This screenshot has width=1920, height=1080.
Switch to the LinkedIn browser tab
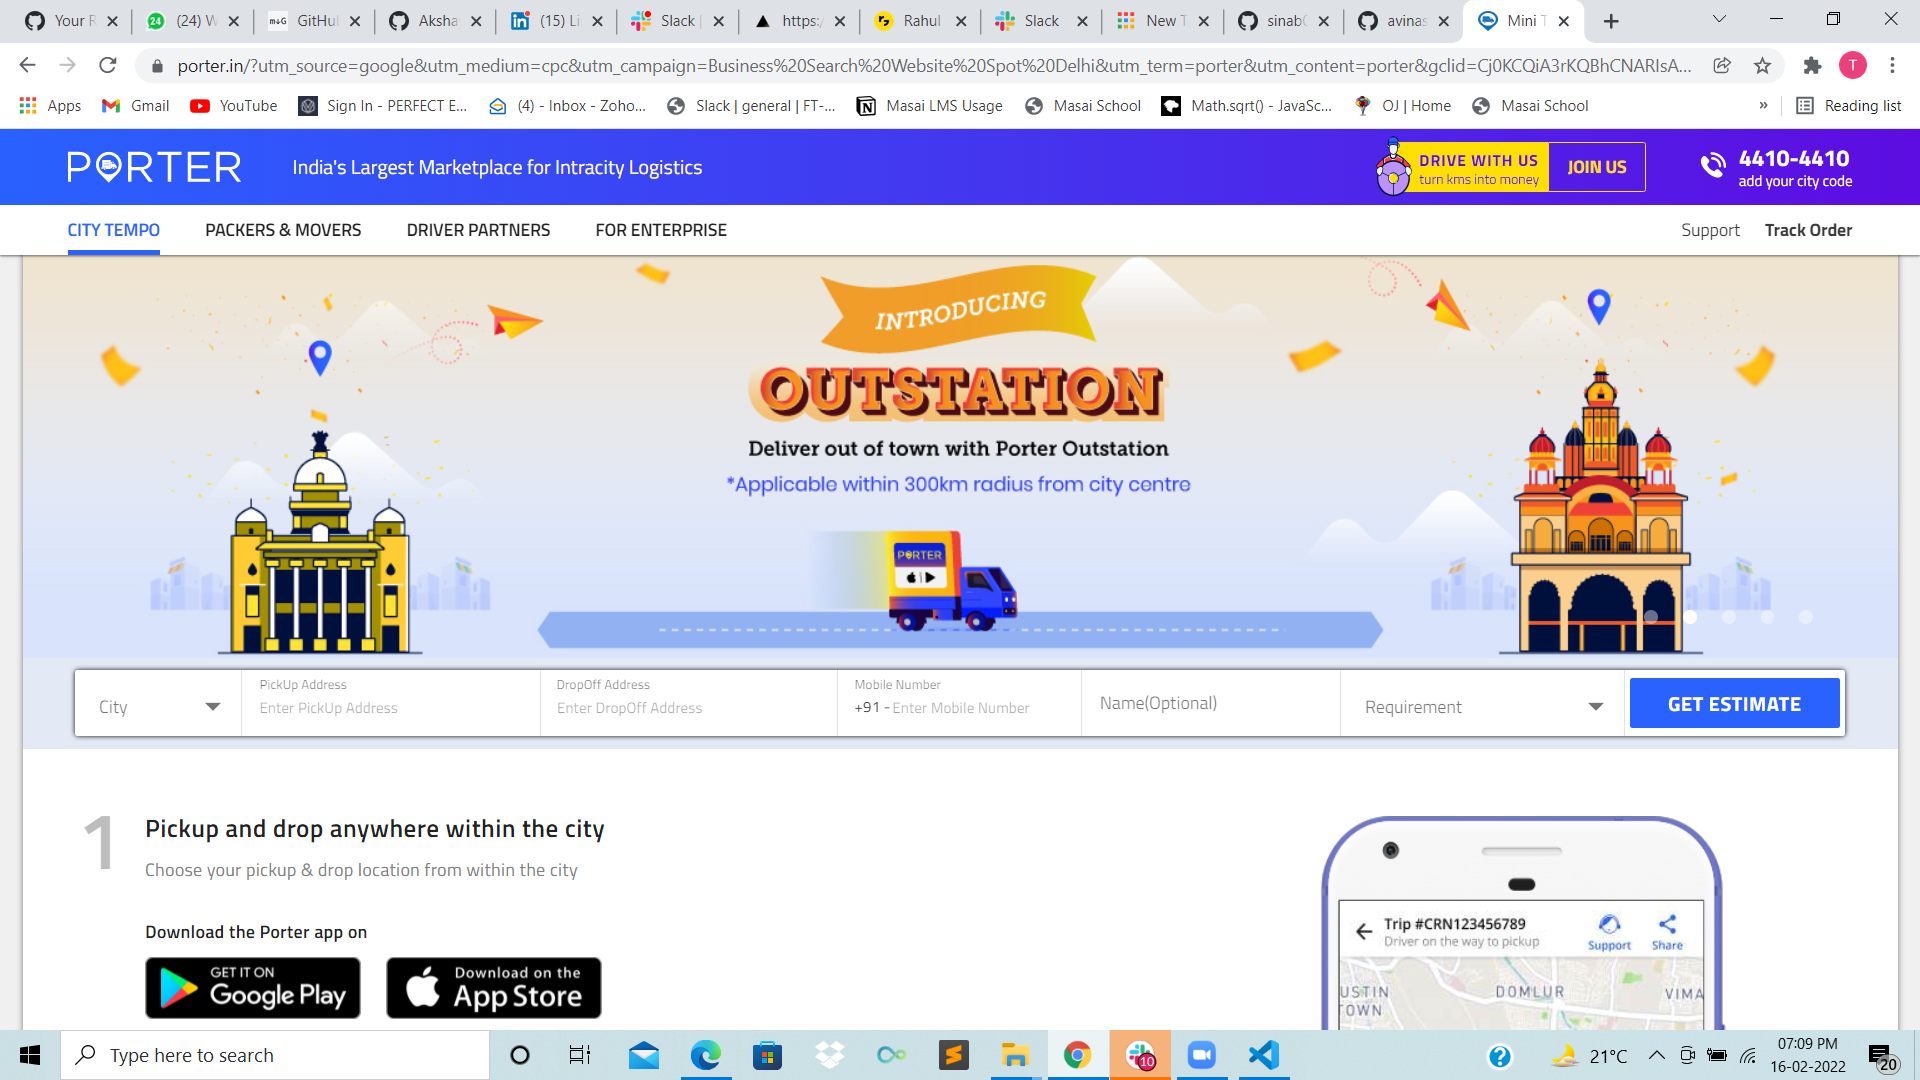557,21
